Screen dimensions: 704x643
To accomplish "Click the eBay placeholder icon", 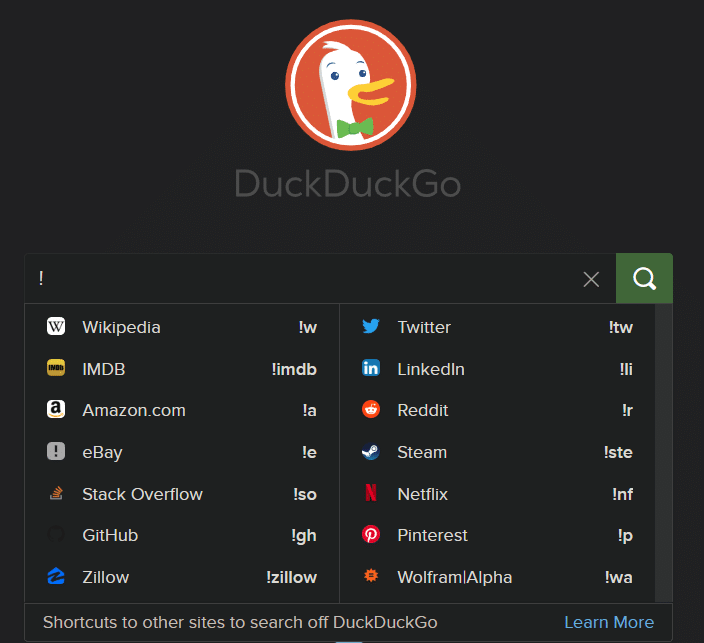I will click(x=56, y=451).
